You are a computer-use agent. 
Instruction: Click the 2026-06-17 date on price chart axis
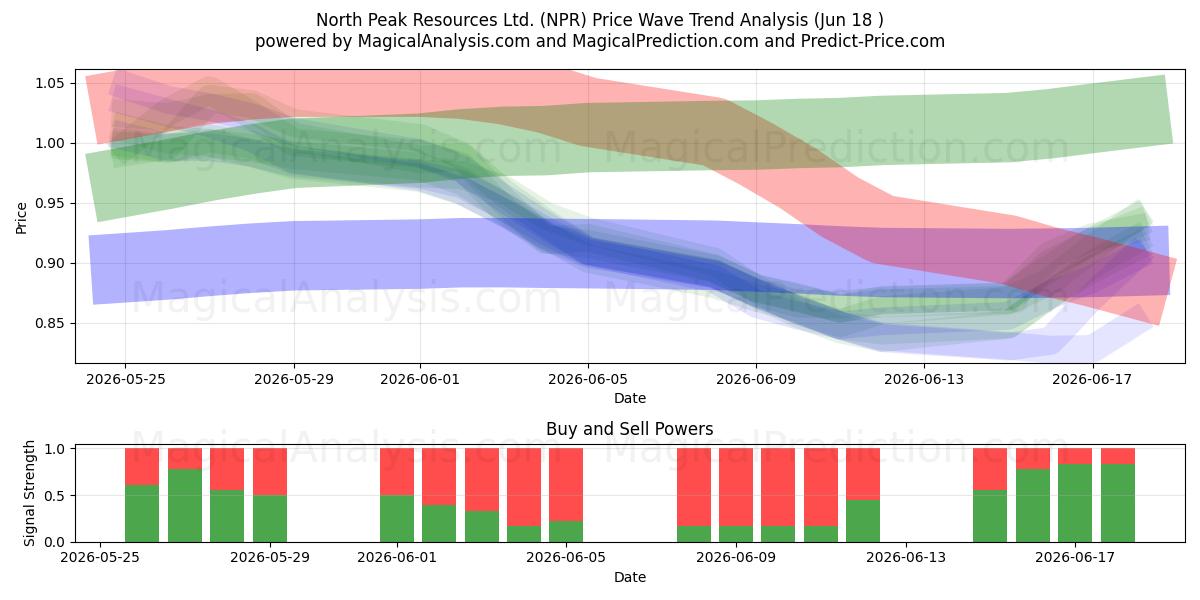pos(1093,379)
